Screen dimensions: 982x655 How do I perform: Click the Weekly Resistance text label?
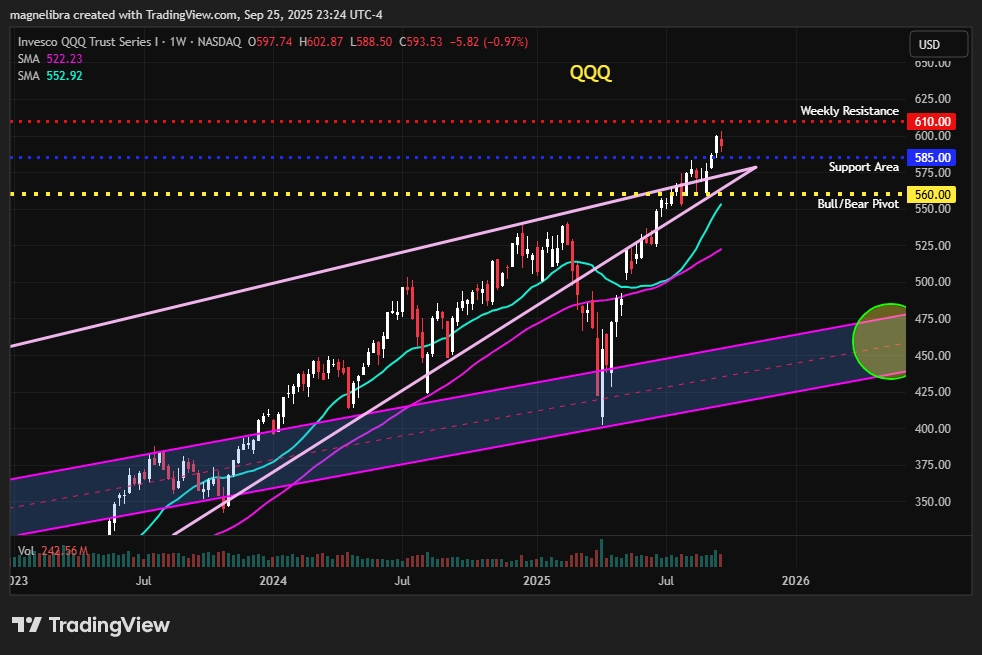(x=849, y=111)
